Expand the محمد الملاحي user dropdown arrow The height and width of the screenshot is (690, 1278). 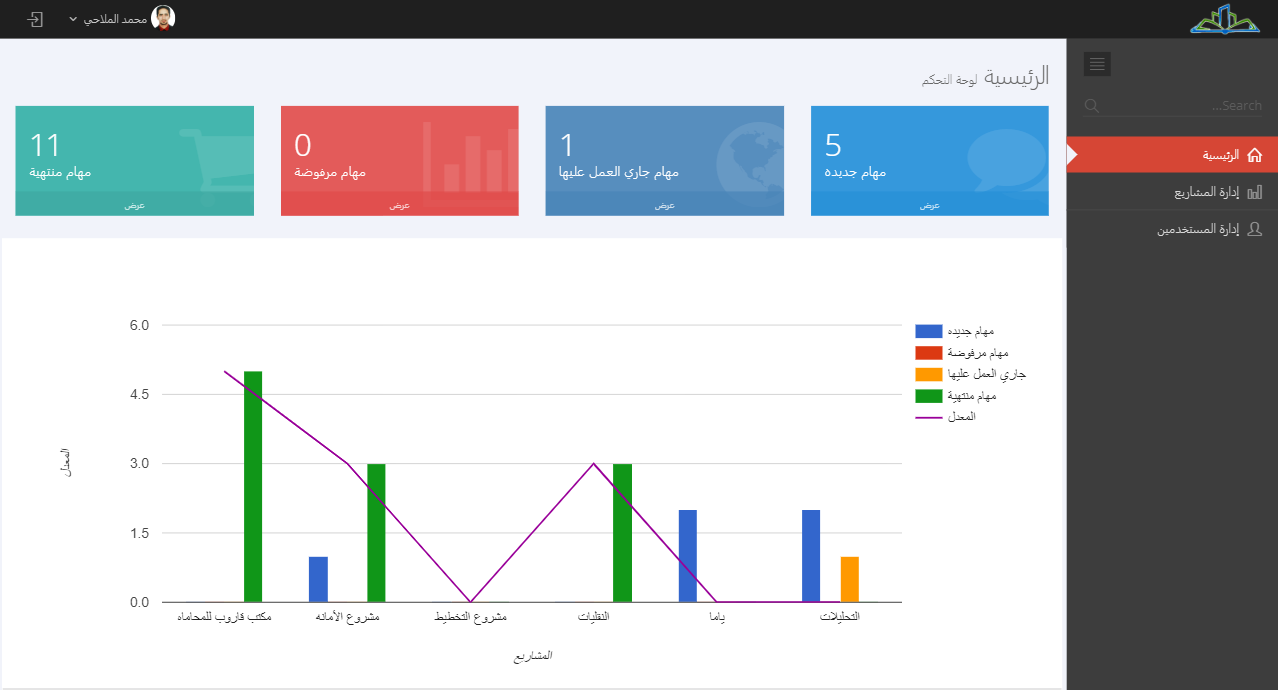73,19
